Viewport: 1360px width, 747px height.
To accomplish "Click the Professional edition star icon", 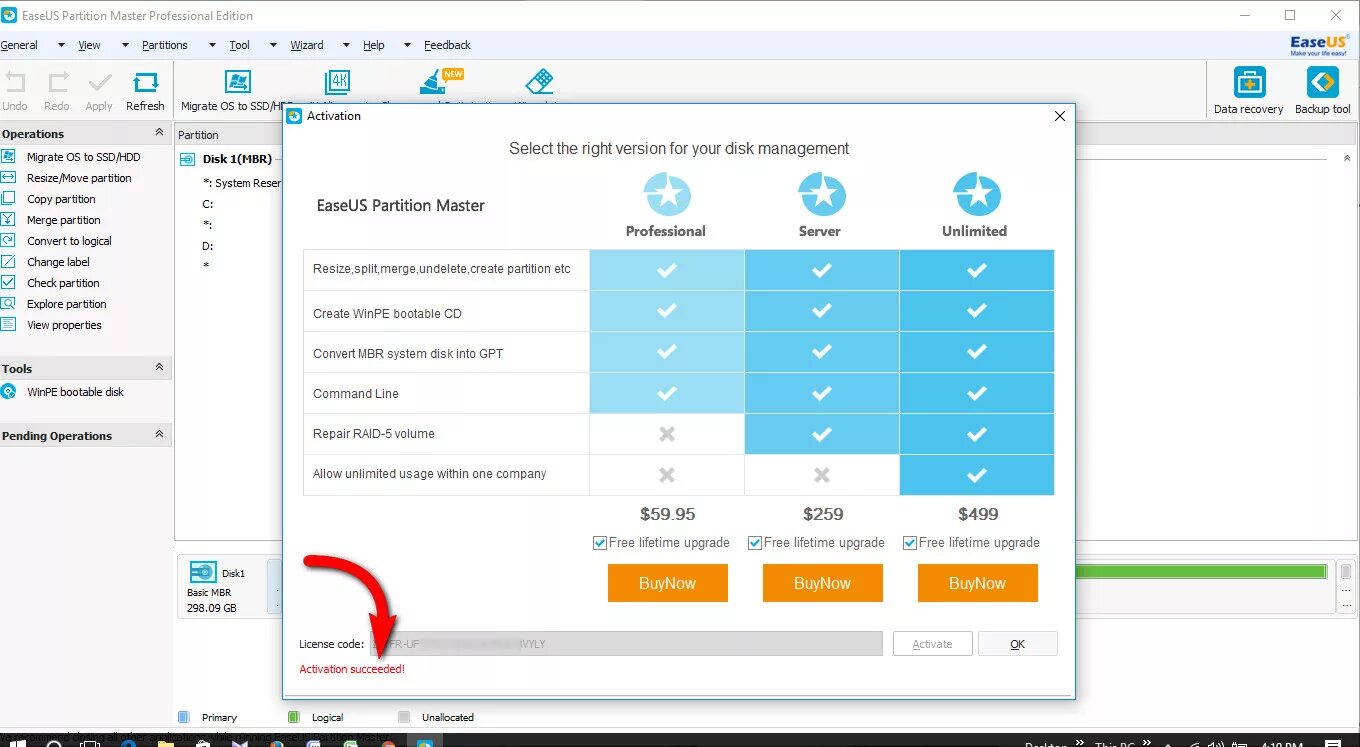I will tap(665, 194).
